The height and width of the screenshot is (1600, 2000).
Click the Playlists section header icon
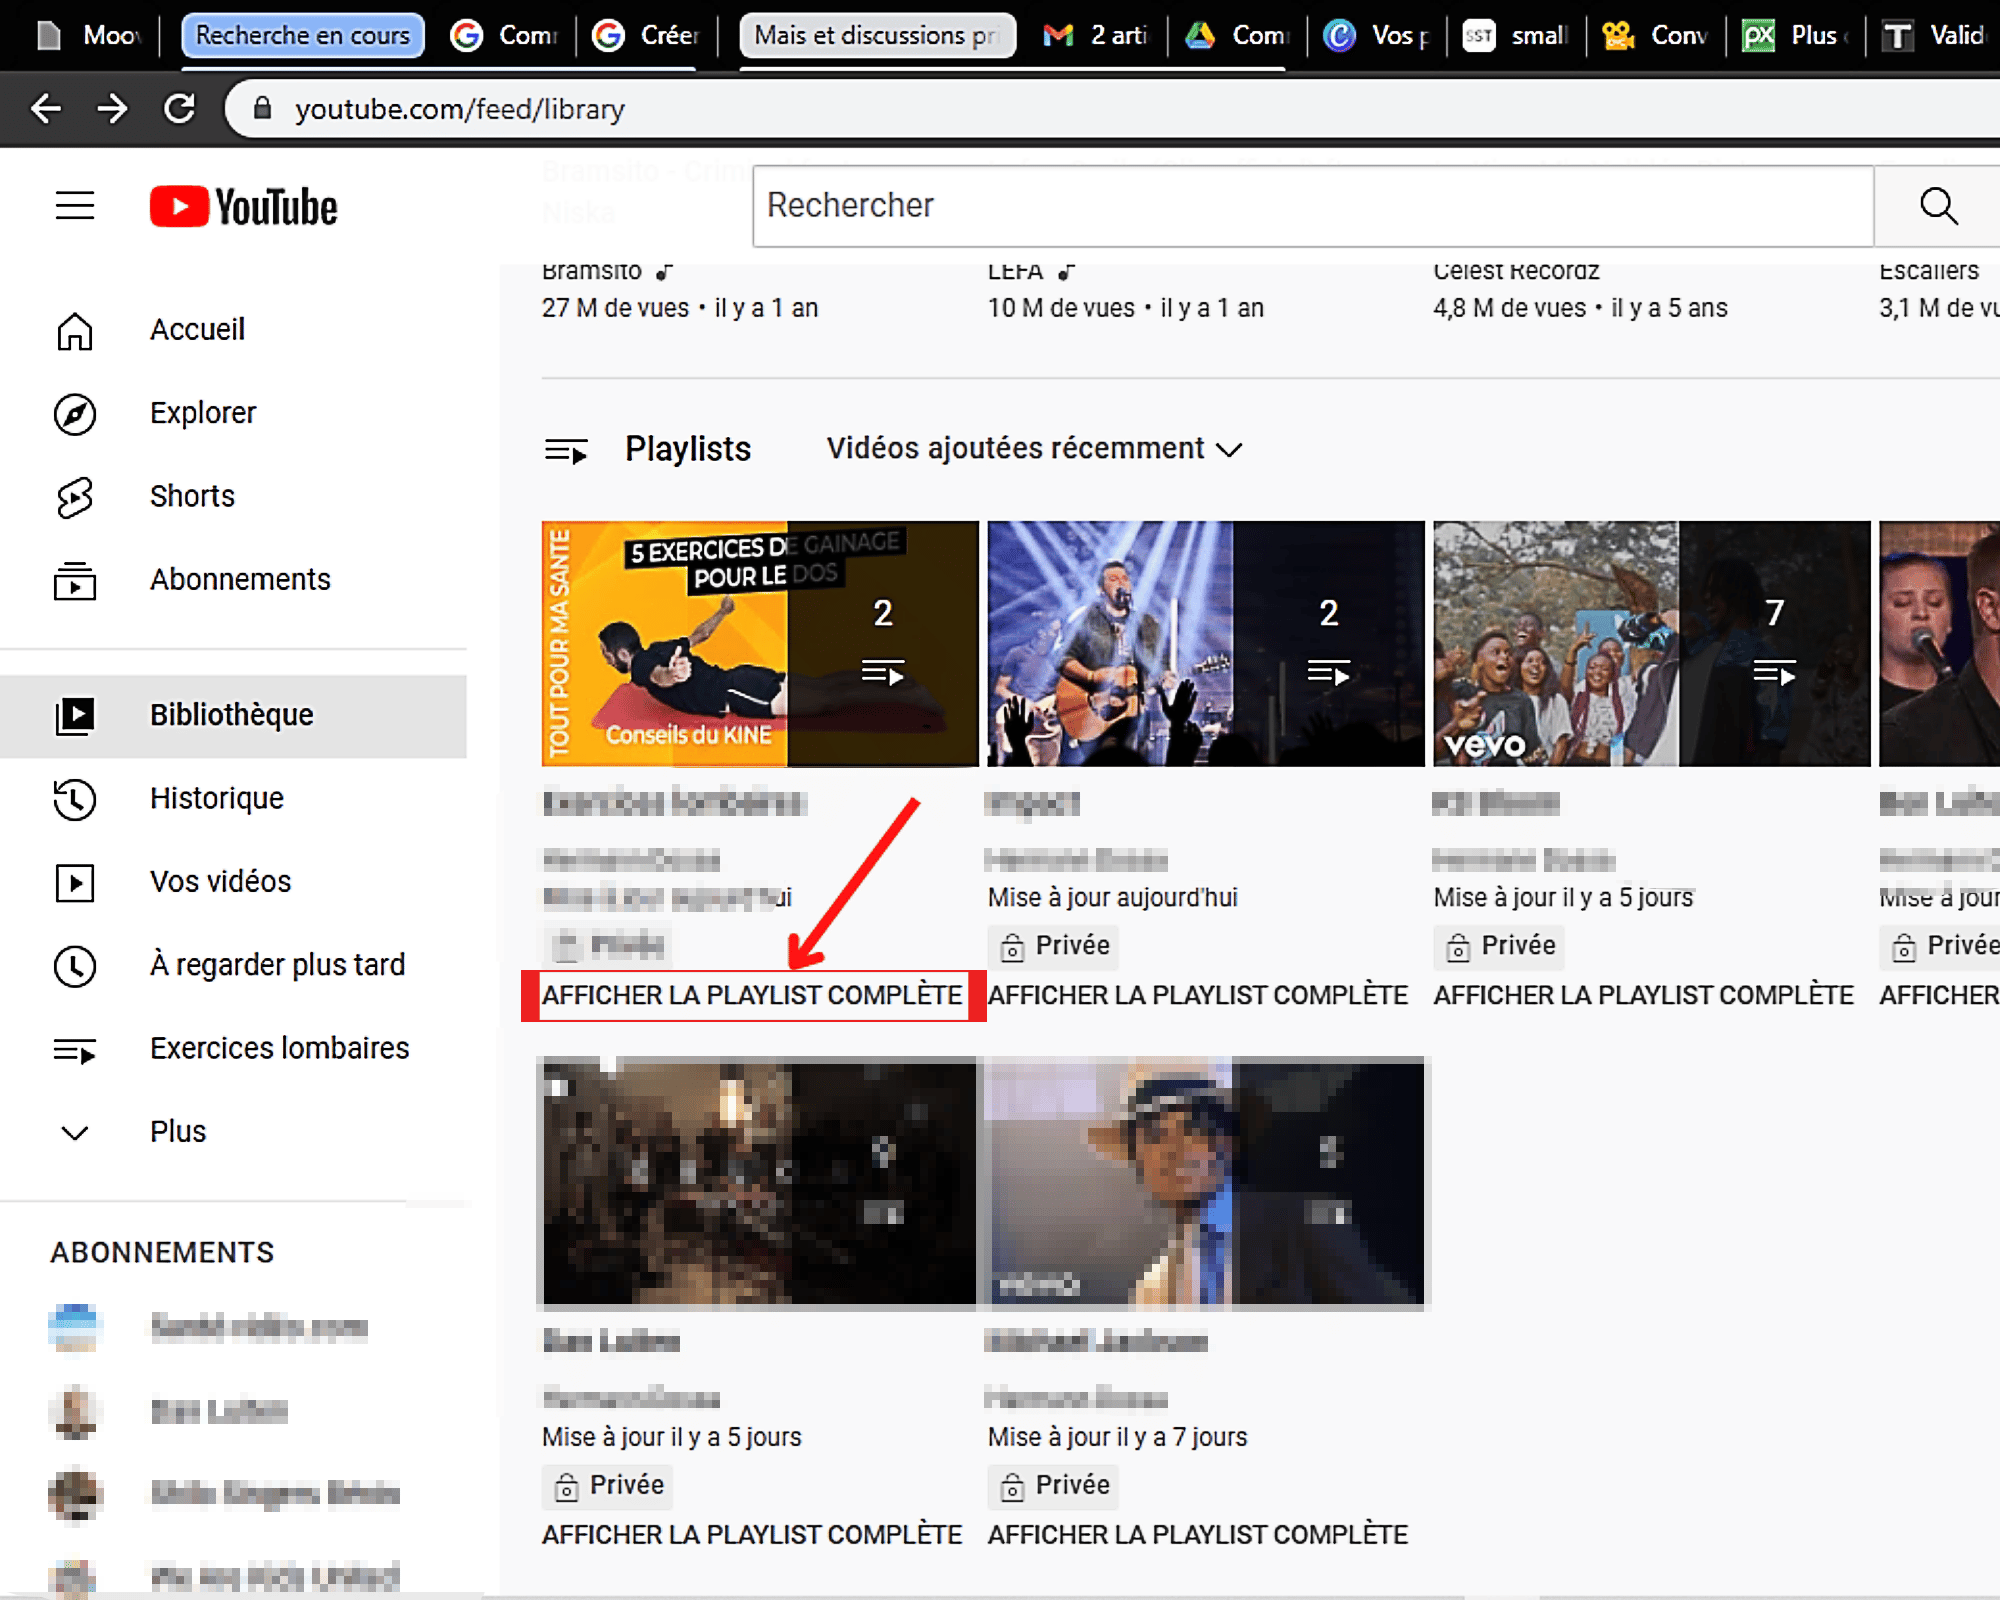pos(566,451)
